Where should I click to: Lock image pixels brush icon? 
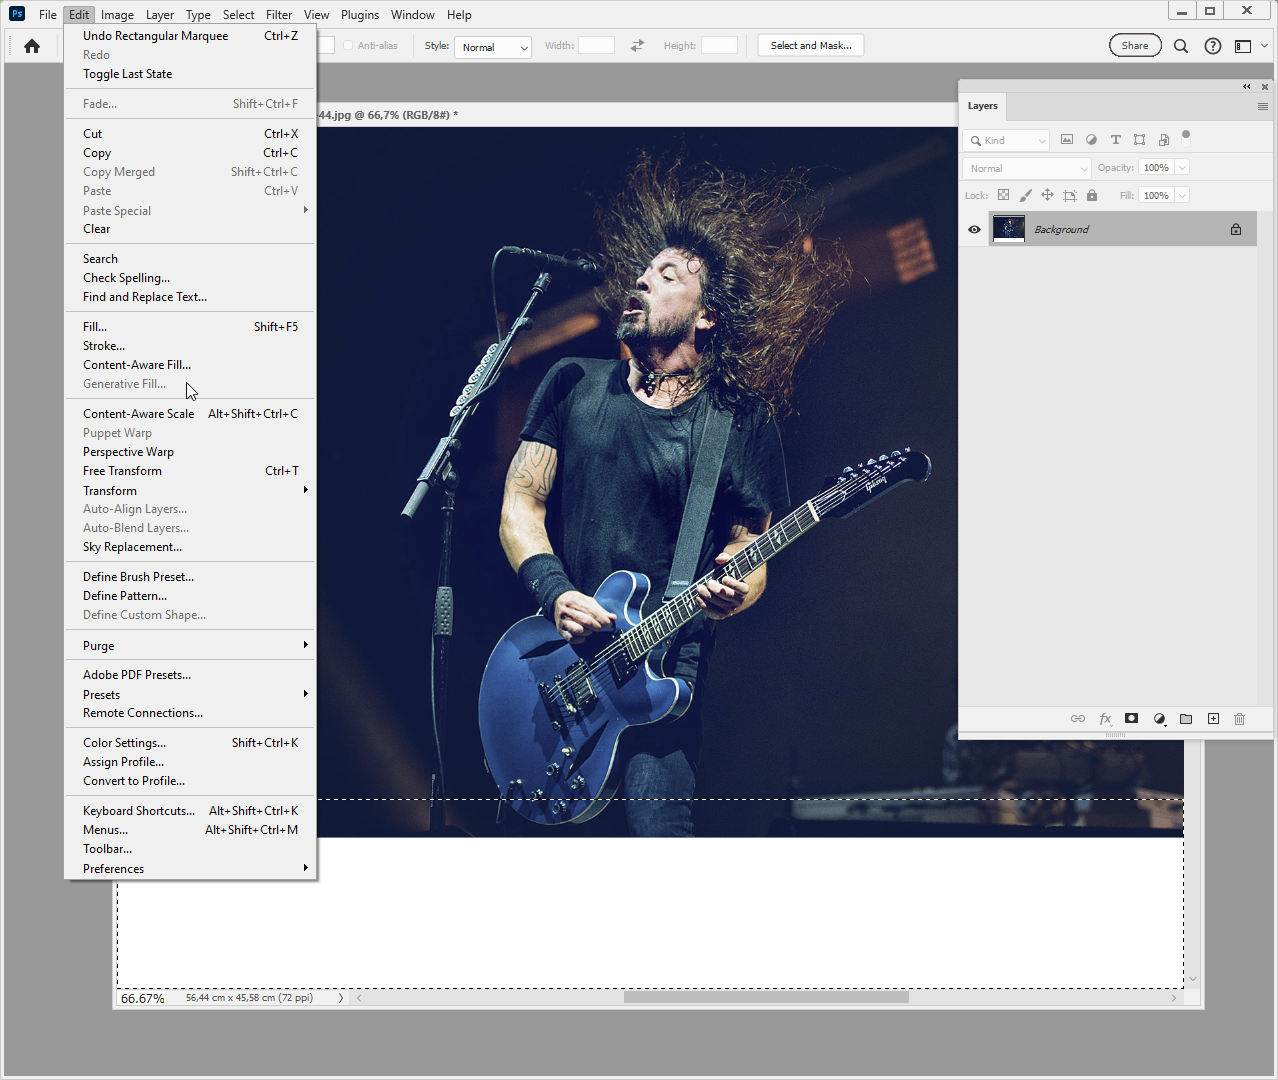tap(1025, 196)
